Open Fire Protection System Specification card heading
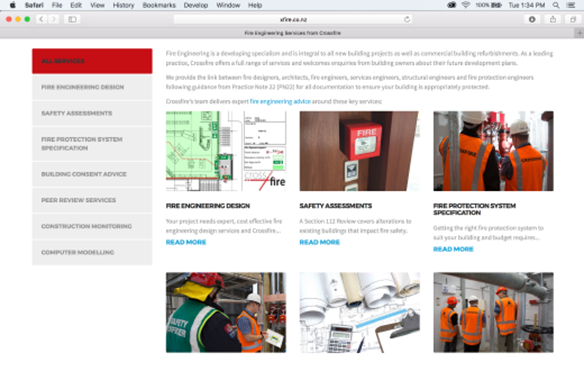Image resolution: width=584 pixels, height=370 pixels. pos(474,209)
